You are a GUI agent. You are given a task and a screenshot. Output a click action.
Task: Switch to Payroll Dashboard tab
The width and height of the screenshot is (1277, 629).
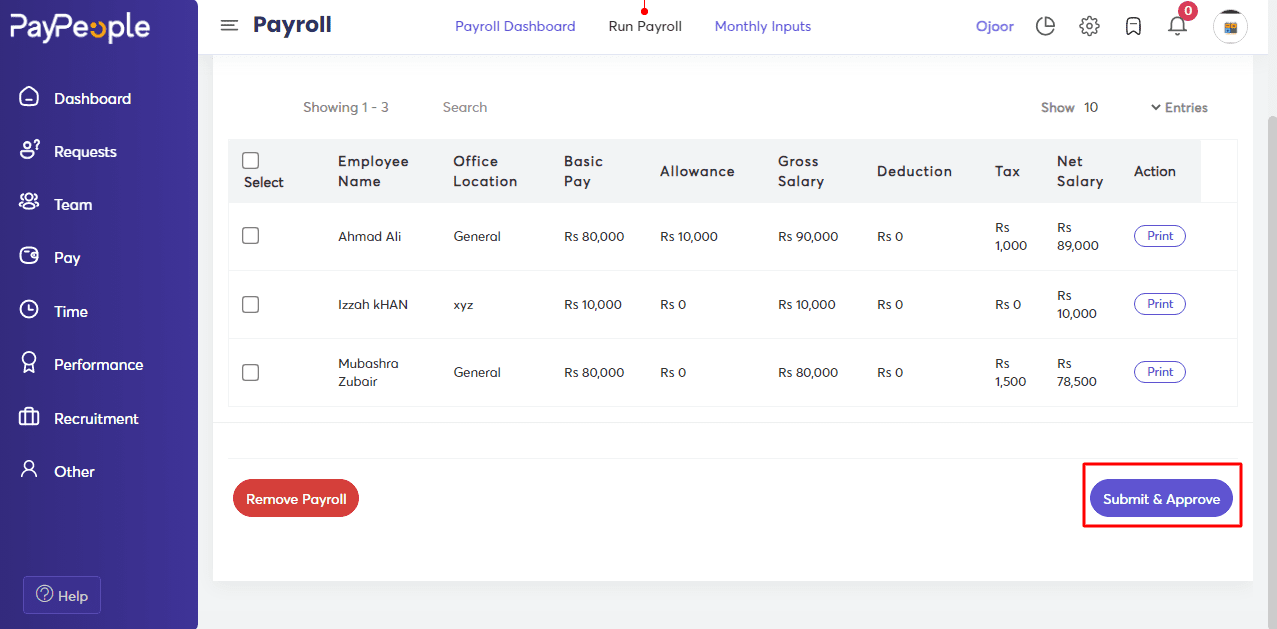point(515,25)
